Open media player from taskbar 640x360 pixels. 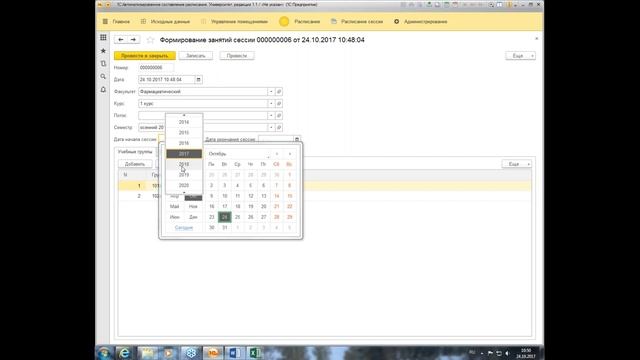click(169, 353)
